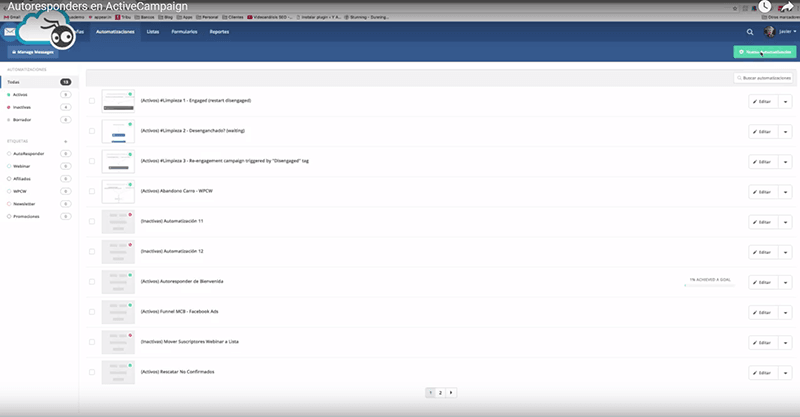Click the next page arrow in pagination
Image resolution: width=800 pixels, height=417 pixels.
[451, 393]
